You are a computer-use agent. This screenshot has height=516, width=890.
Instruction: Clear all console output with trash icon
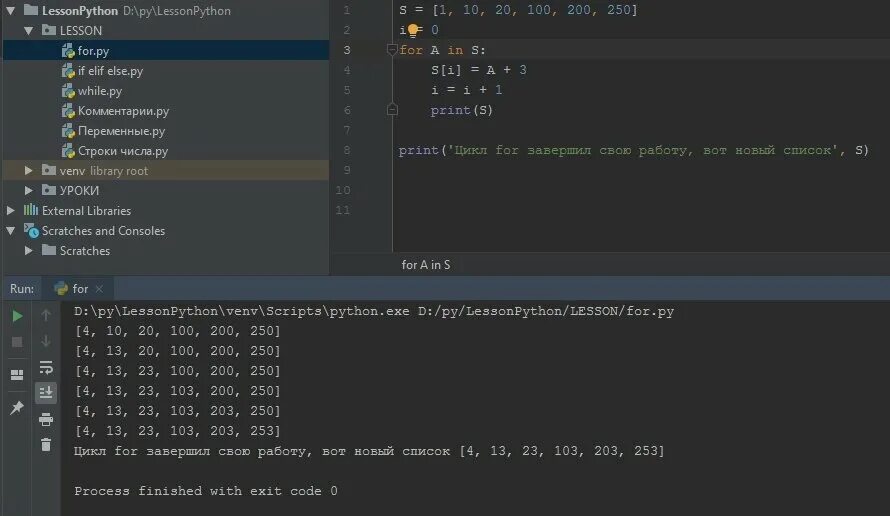pyautogui.click(x=46, y=444)
